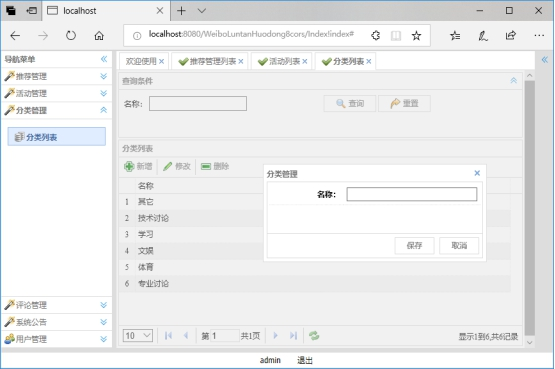
Task: Select row 技术讨论 in category list
Action: (x=315, y=218)
